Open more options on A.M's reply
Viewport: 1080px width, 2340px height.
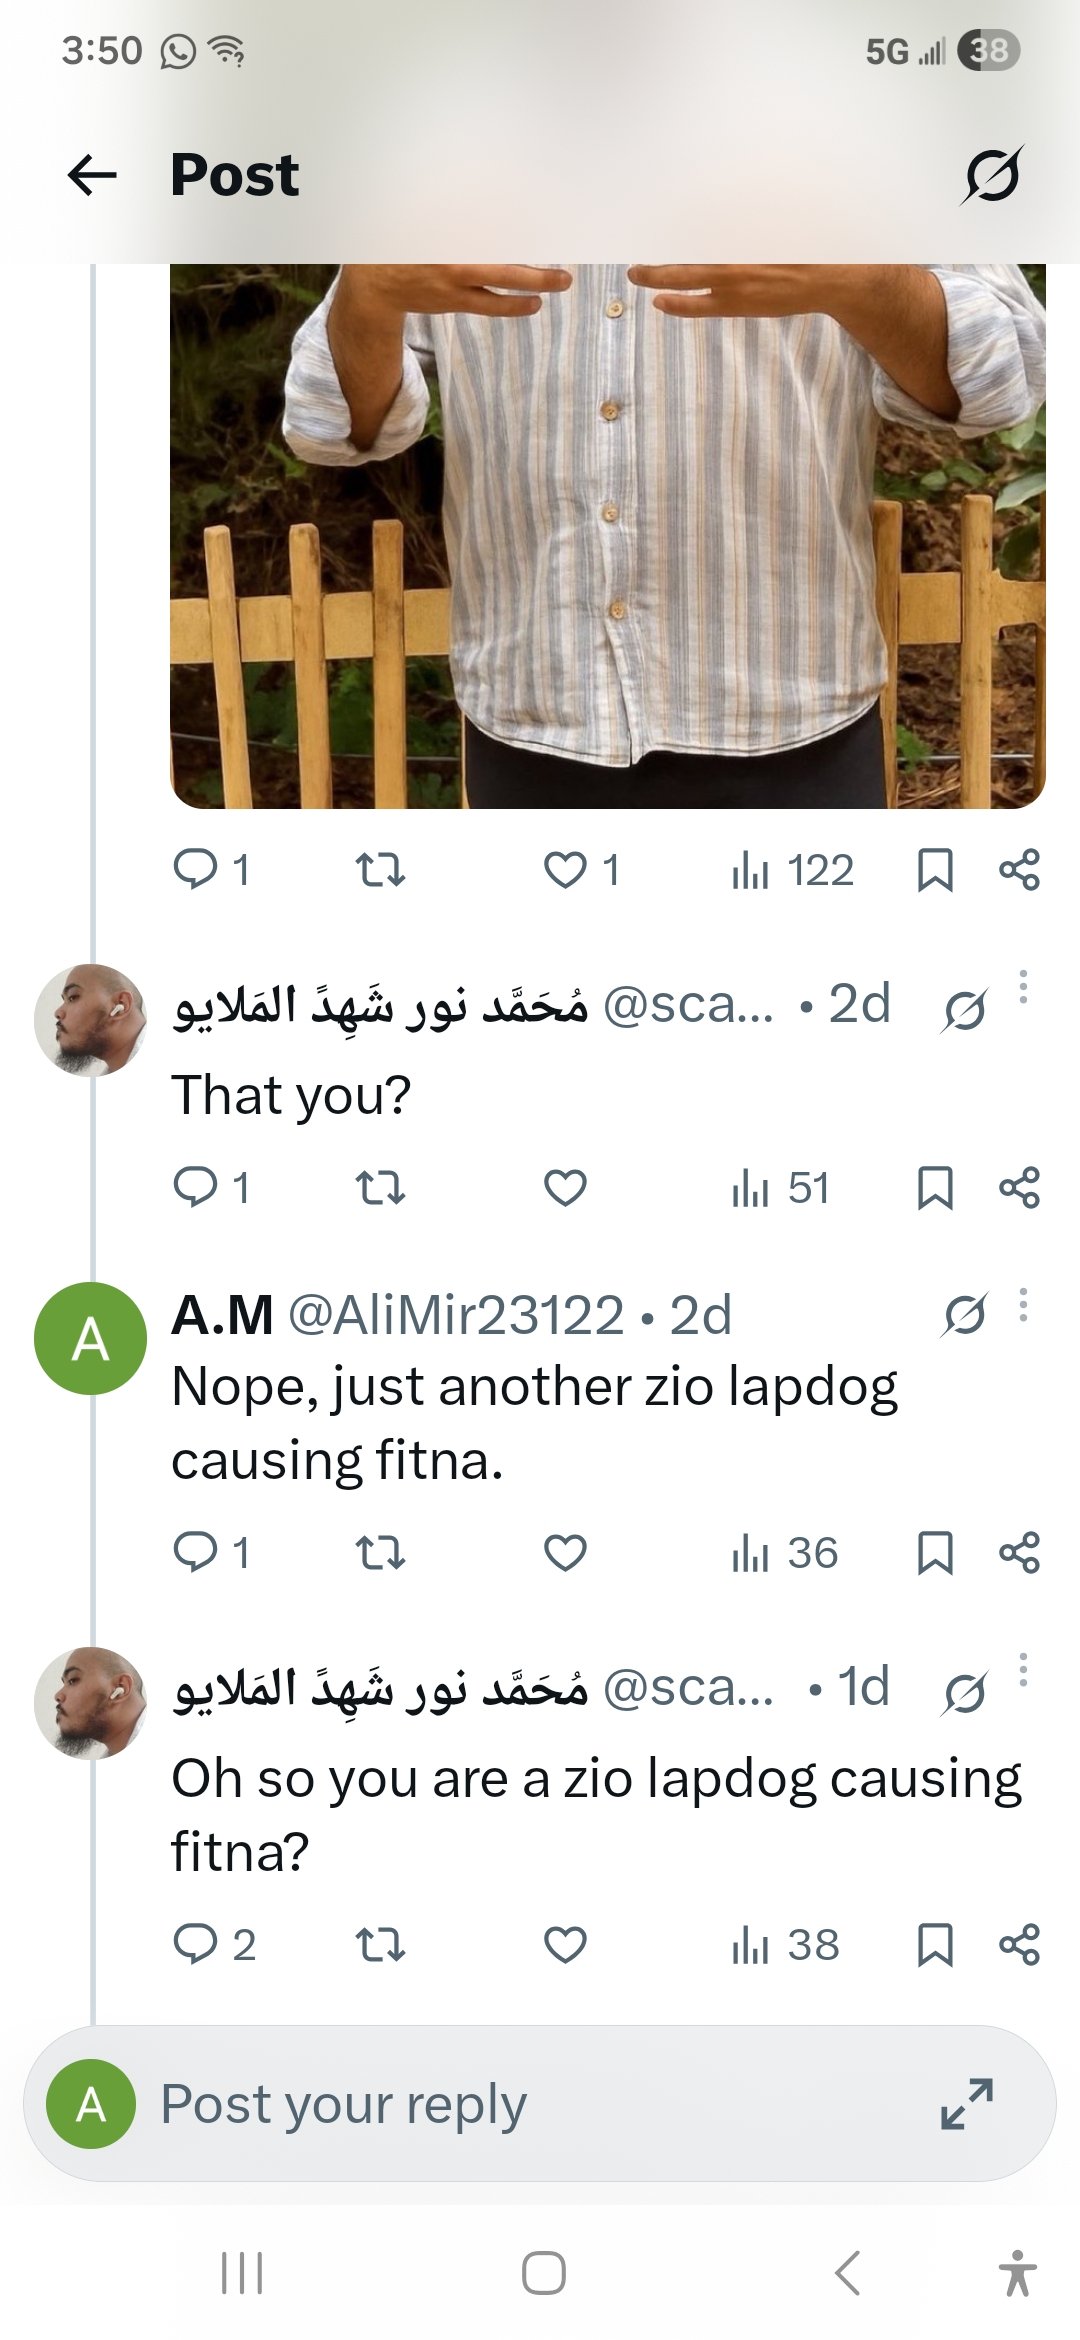click(1022, 1305)
